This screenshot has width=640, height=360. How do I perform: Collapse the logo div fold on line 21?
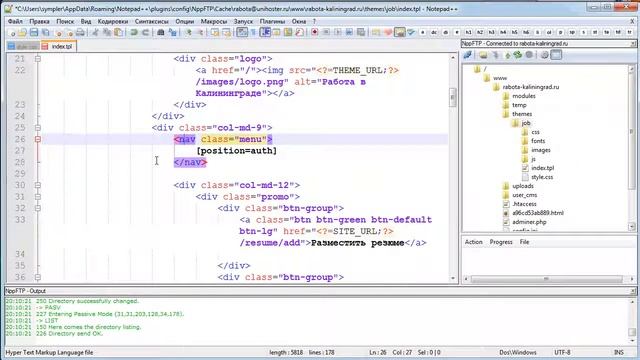point(38,59)
